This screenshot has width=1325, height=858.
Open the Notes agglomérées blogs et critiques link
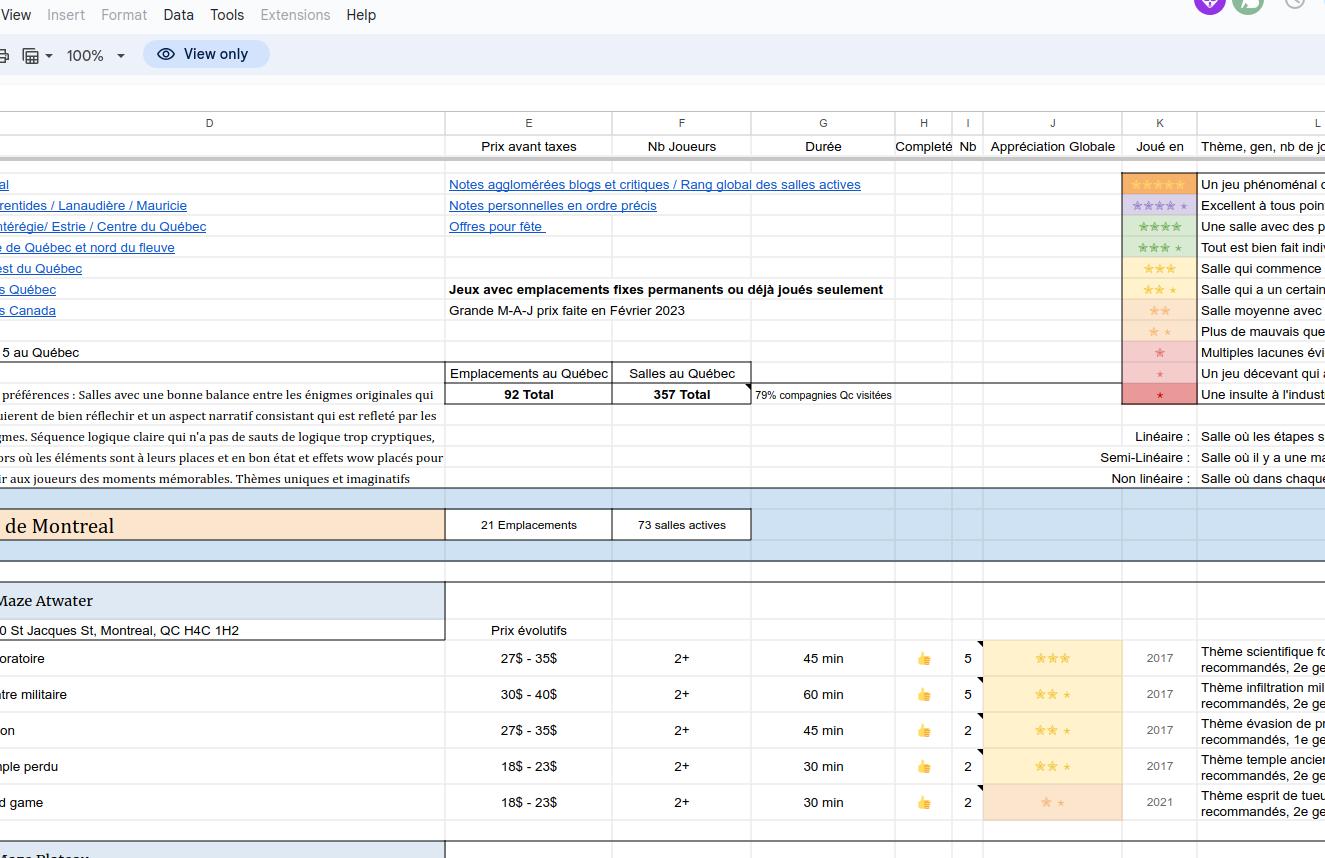[x=654, y=185]
